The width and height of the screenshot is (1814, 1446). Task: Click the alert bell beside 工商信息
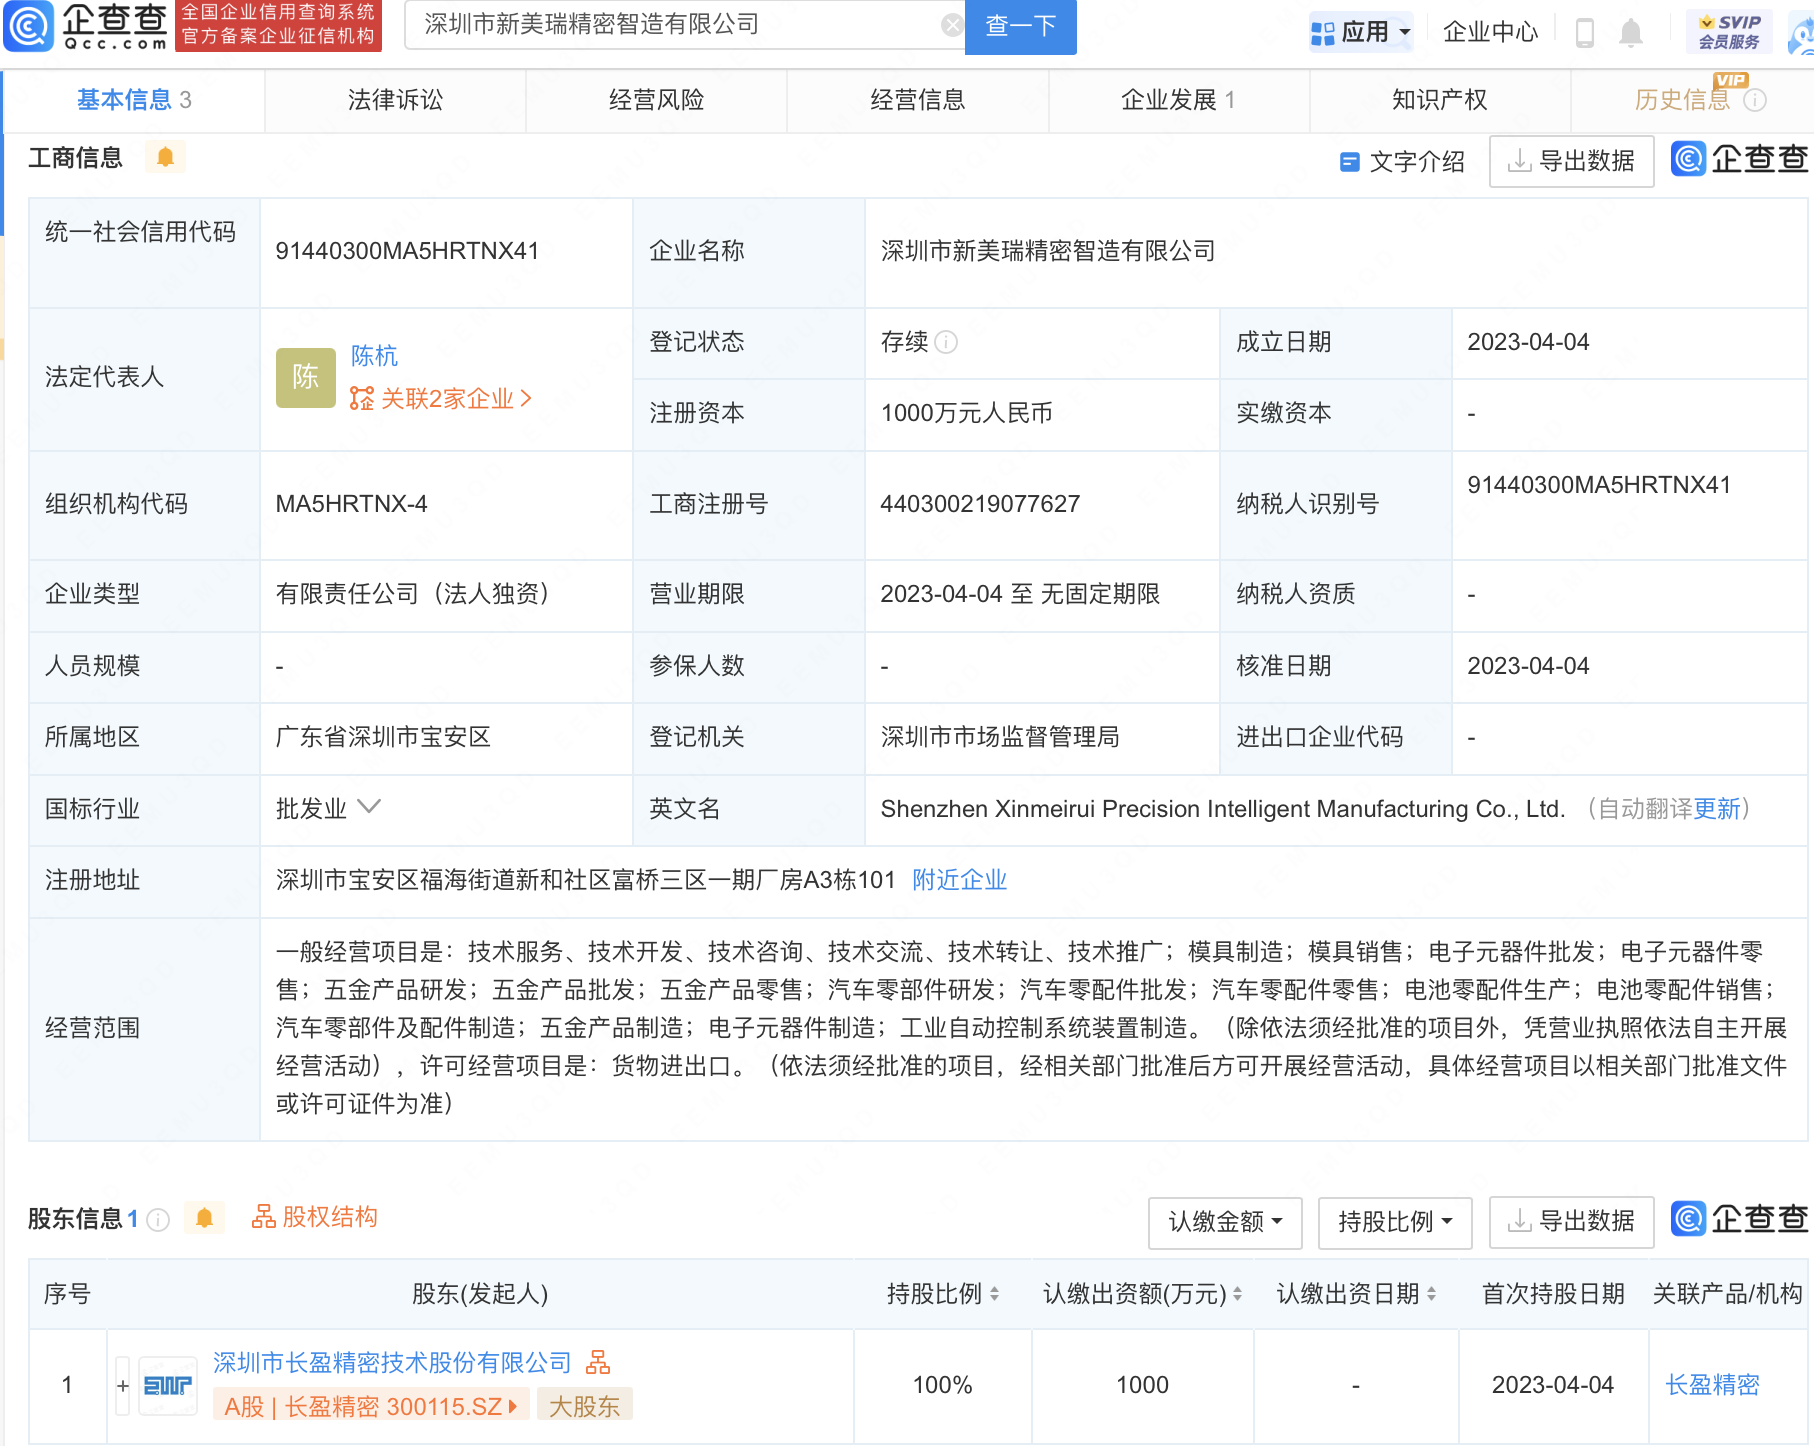[166, 157]
